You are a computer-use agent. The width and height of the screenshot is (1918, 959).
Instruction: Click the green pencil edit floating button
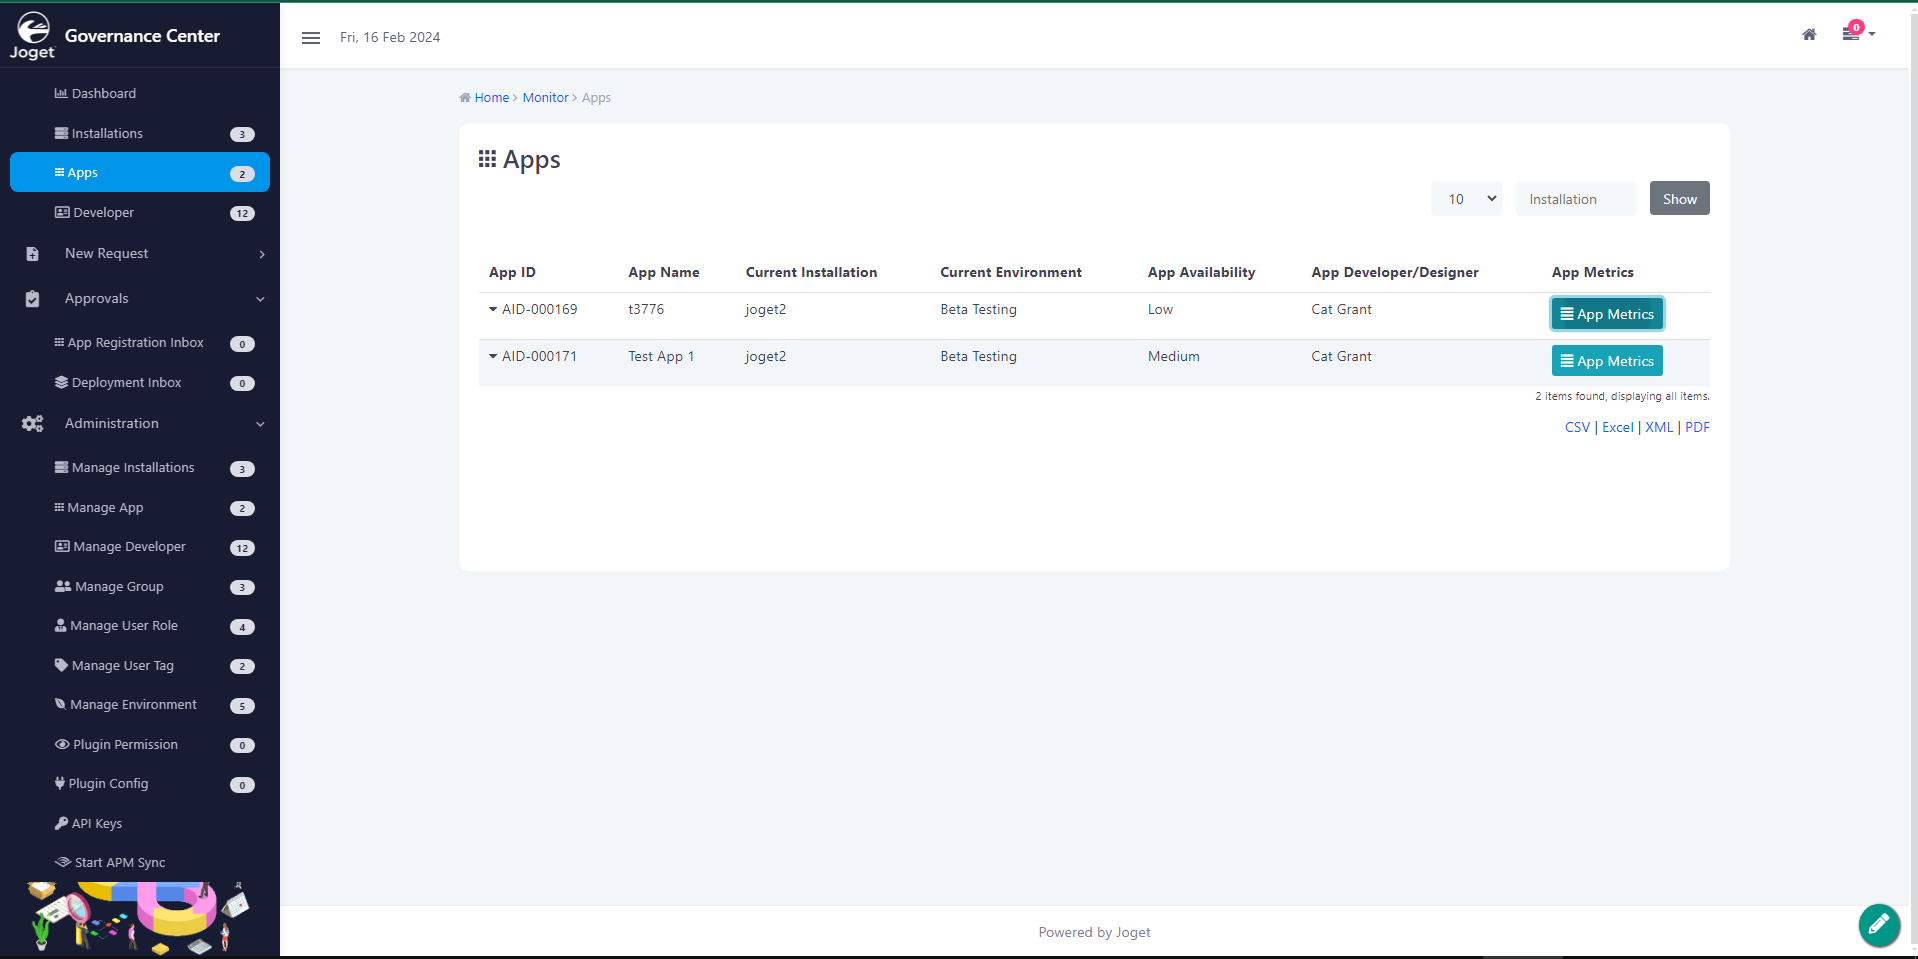1878,924
